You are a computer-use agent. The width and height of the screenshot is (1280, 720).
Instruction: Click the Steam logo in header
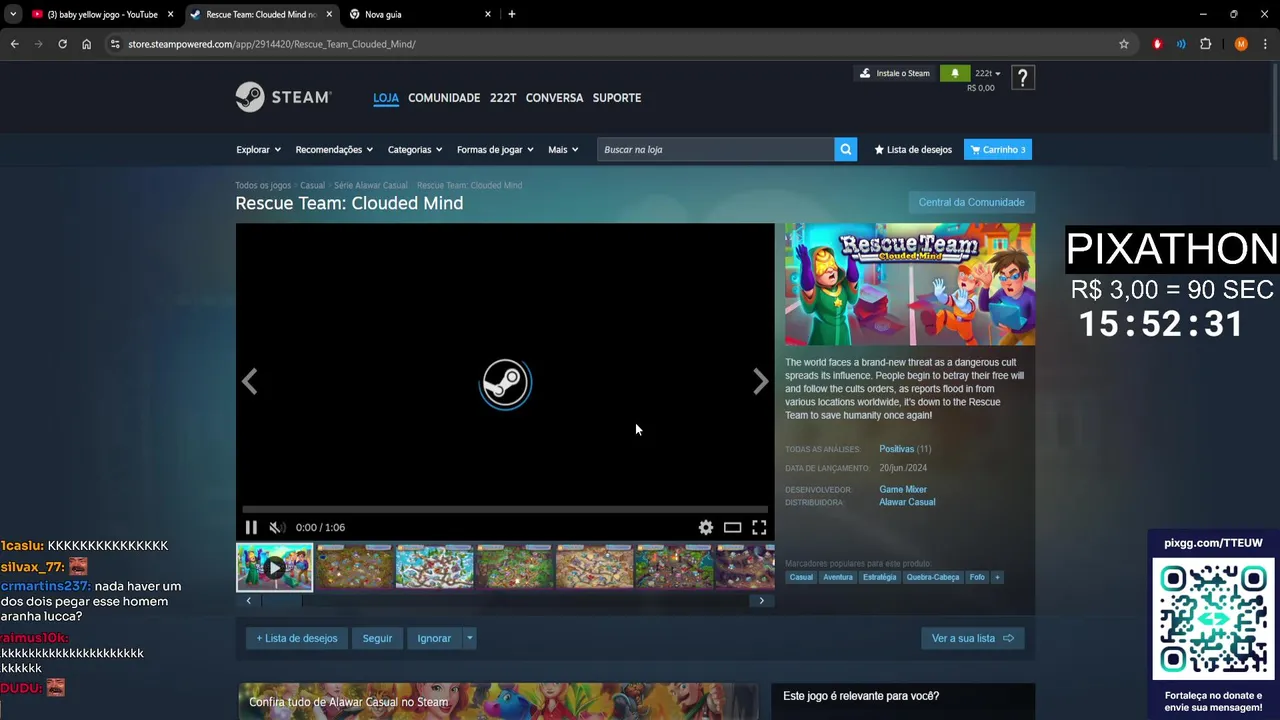[x=283, y=97]
